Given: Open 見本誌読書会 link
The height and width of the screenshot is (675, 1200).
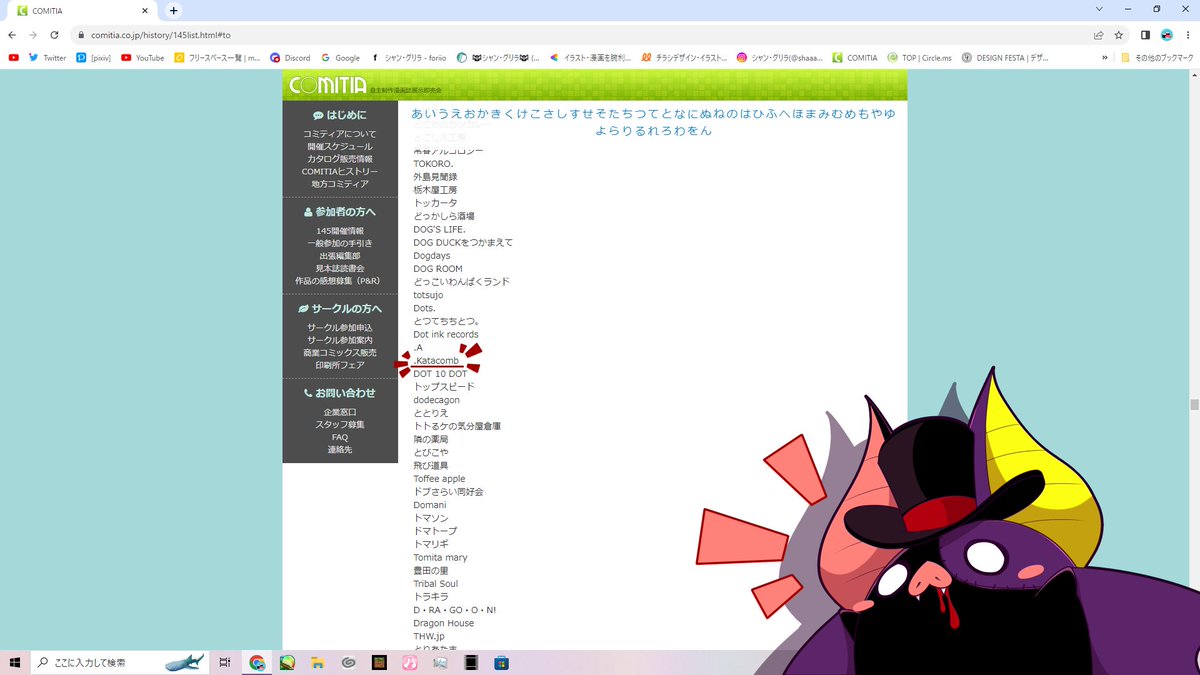Looking at the screenshot, I should tap(340, 269).
